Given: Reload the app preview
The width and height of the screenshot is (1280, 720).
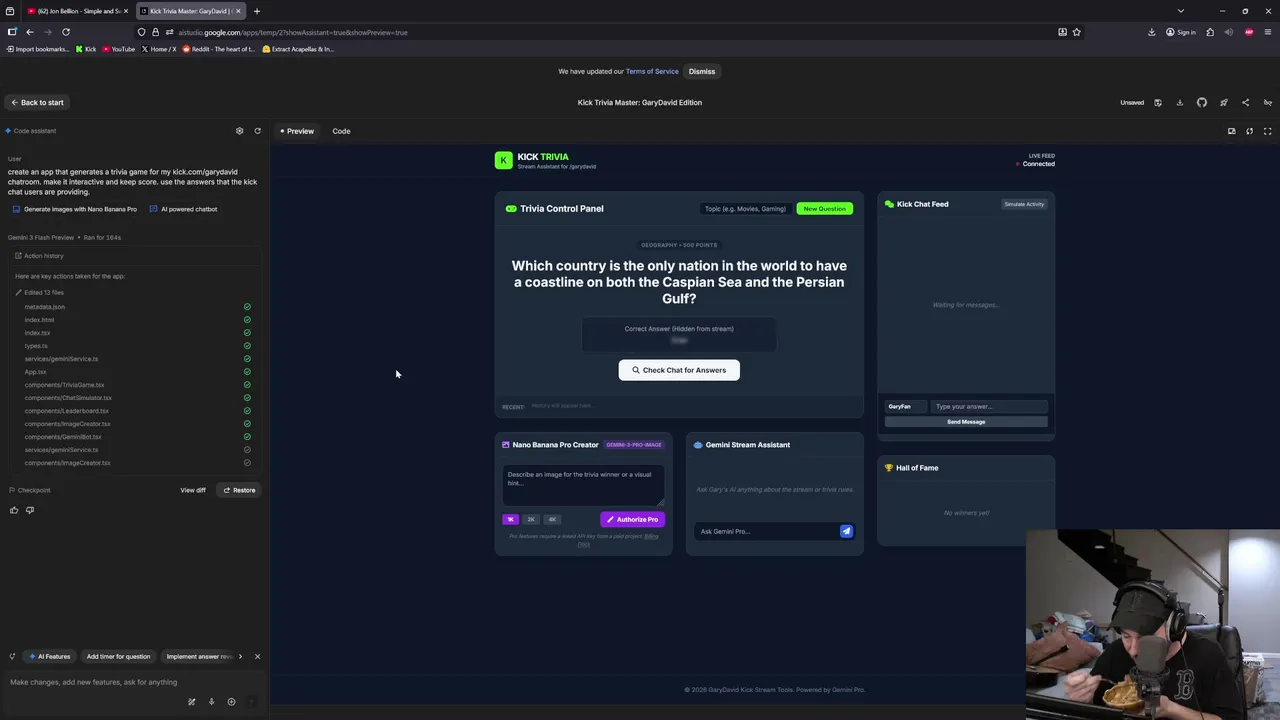Looking at the screenshot, I should pos(1249,131).
